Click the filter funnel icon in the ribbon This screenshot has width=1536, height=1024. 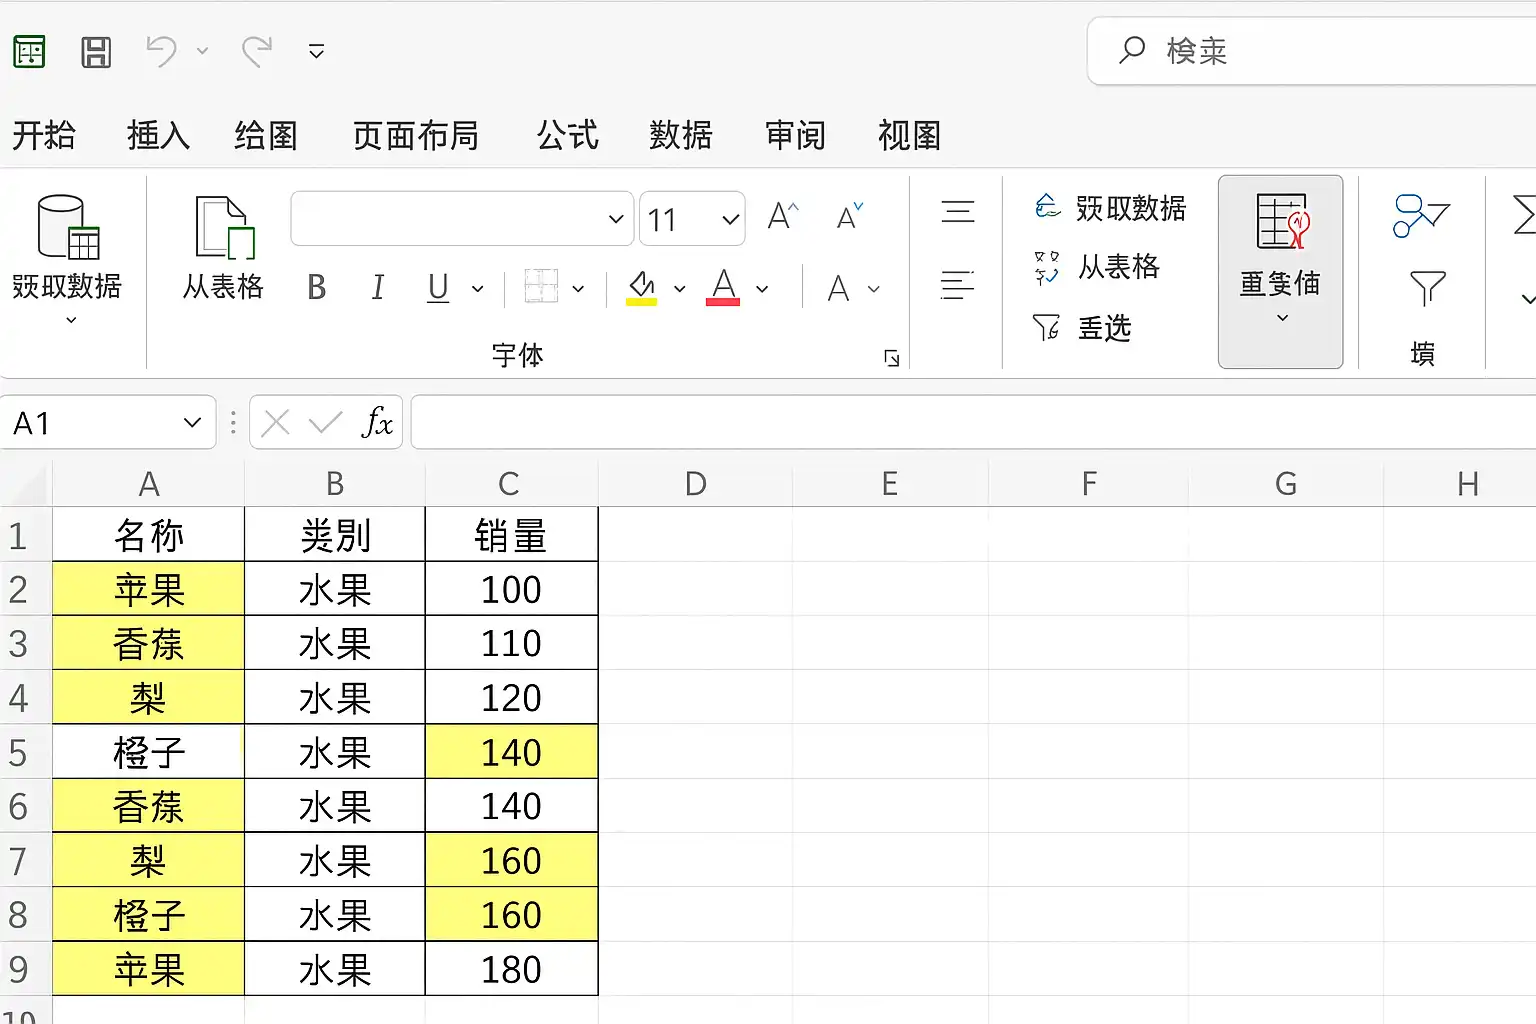[1427, 288]
